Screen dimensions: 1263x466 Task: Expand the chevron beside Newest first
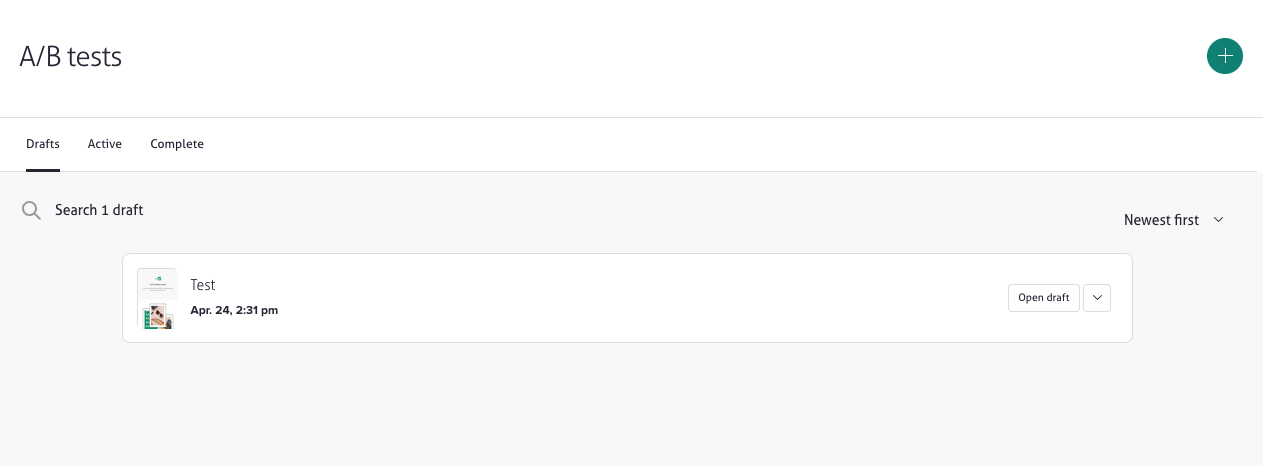pos(1218,220)
